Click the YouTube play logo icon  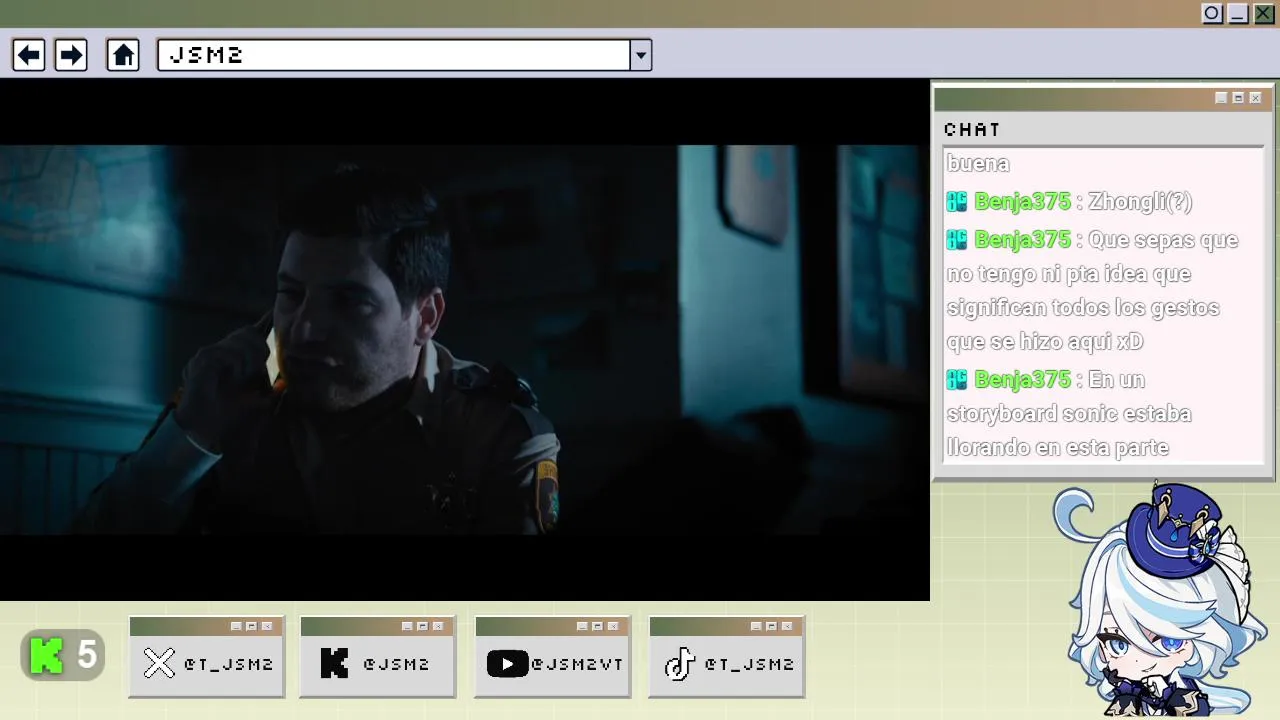click(x=507, y=664)
